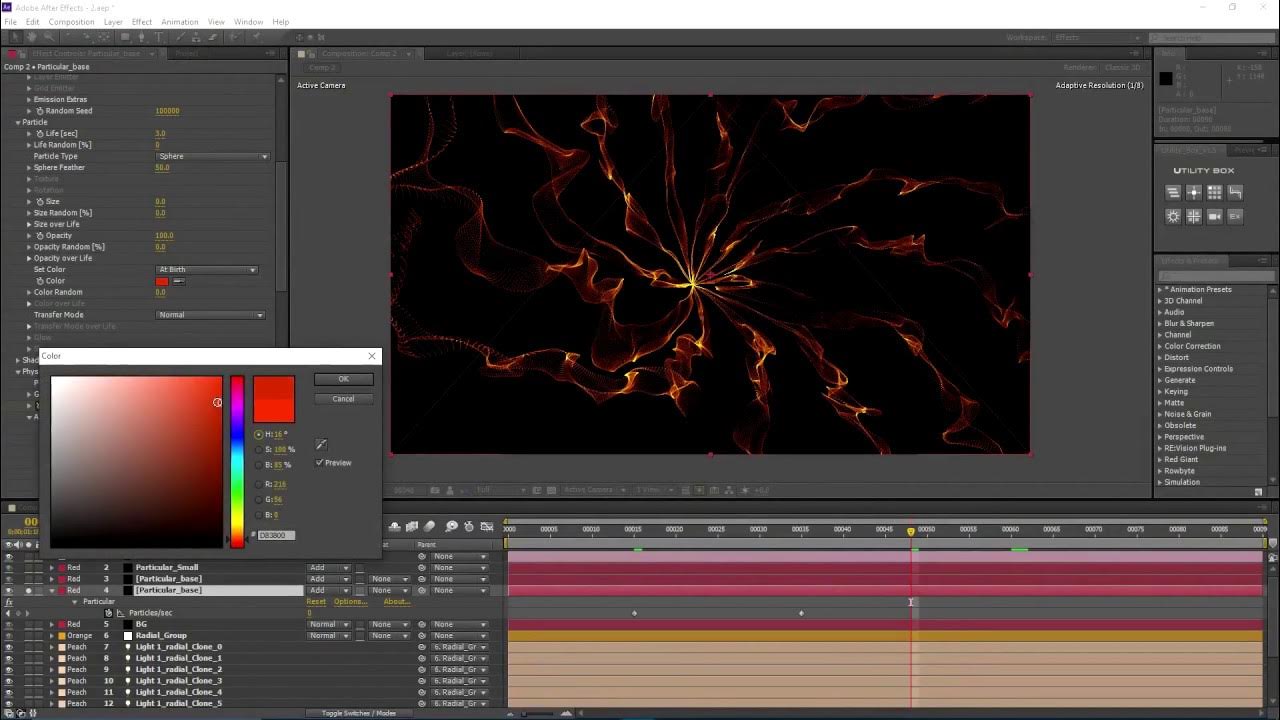
Task: Open the File menu
Action: [x=10, y=21]
